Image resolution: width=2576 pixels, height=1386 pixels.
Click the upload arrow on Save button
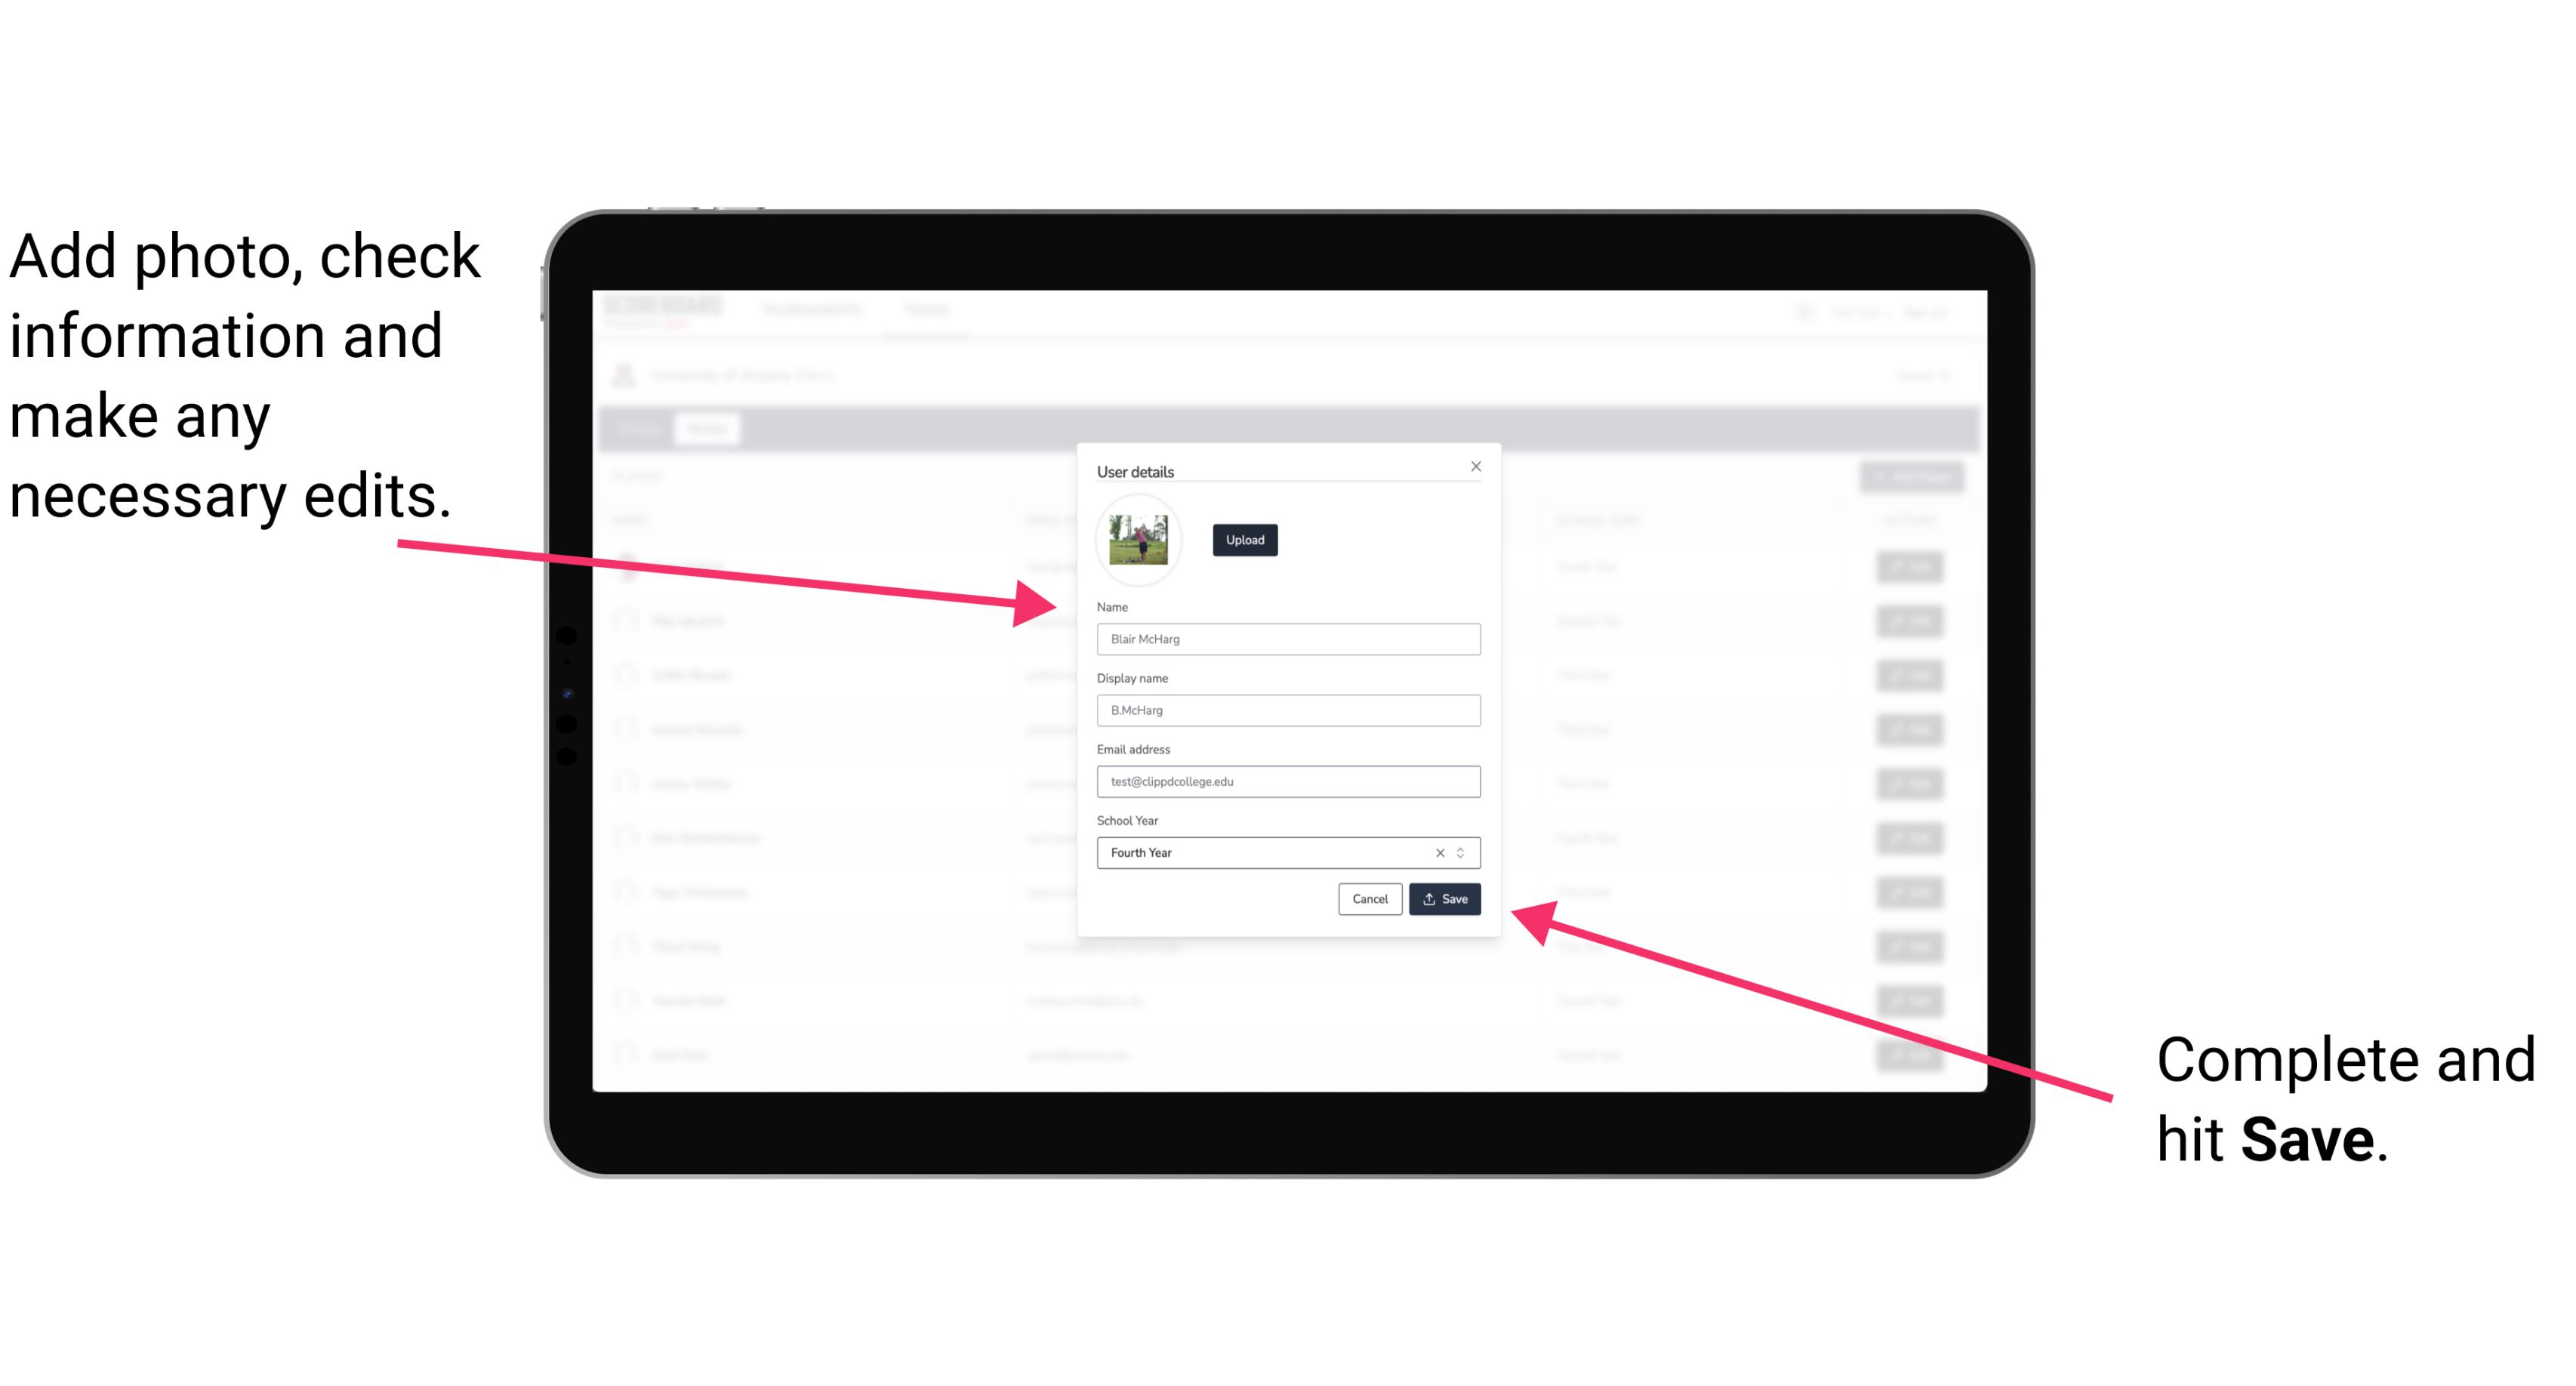click(x=1429, y=900)
